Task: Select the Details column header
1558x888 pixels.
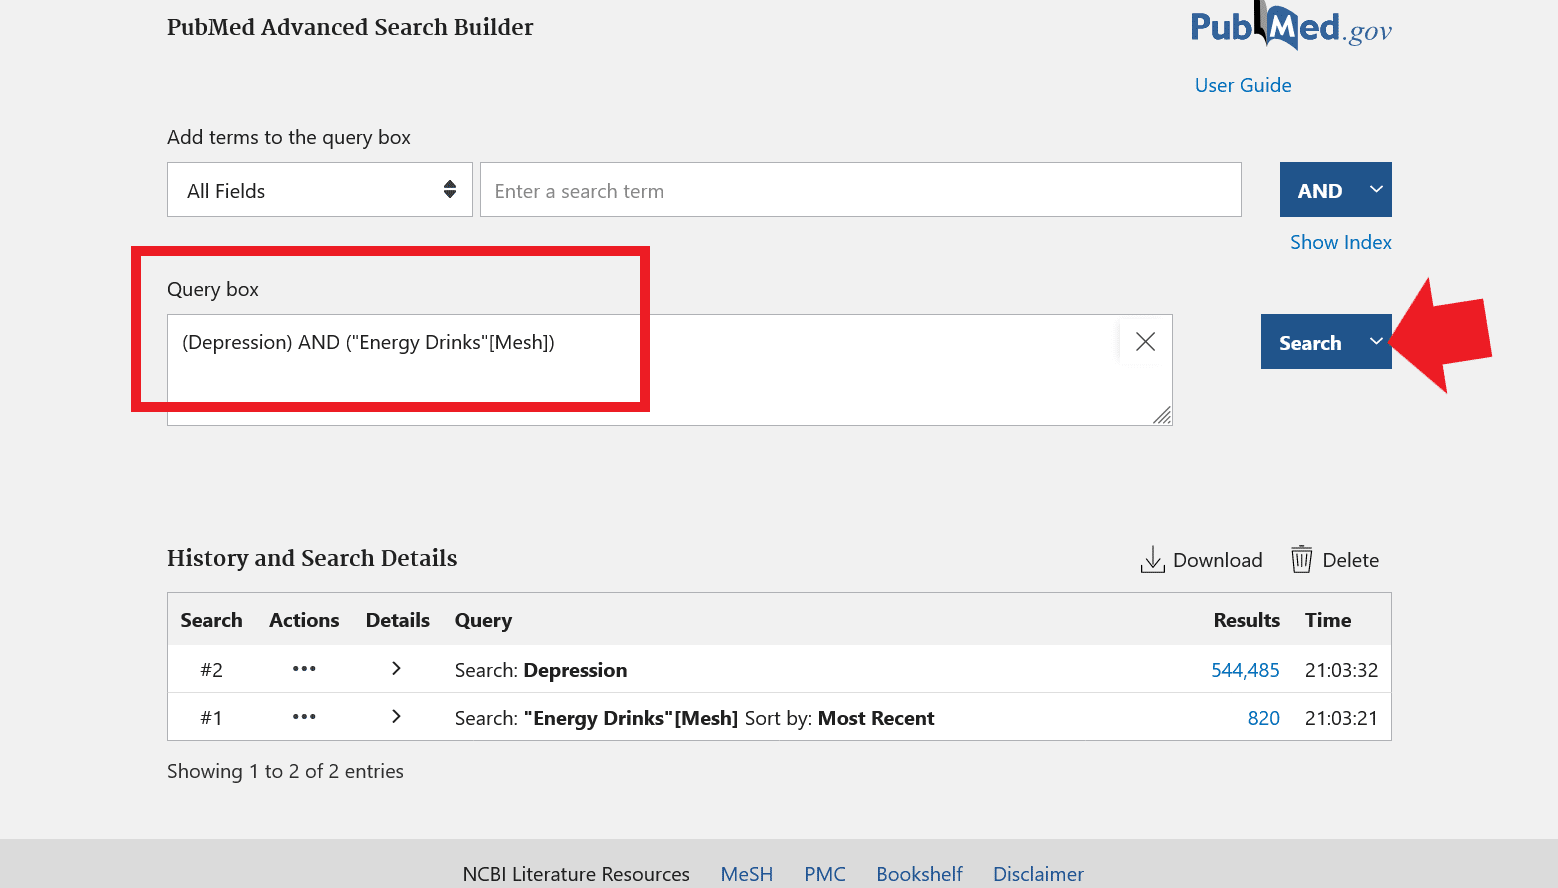Action: pyautogui.click(x=397, y=620)
